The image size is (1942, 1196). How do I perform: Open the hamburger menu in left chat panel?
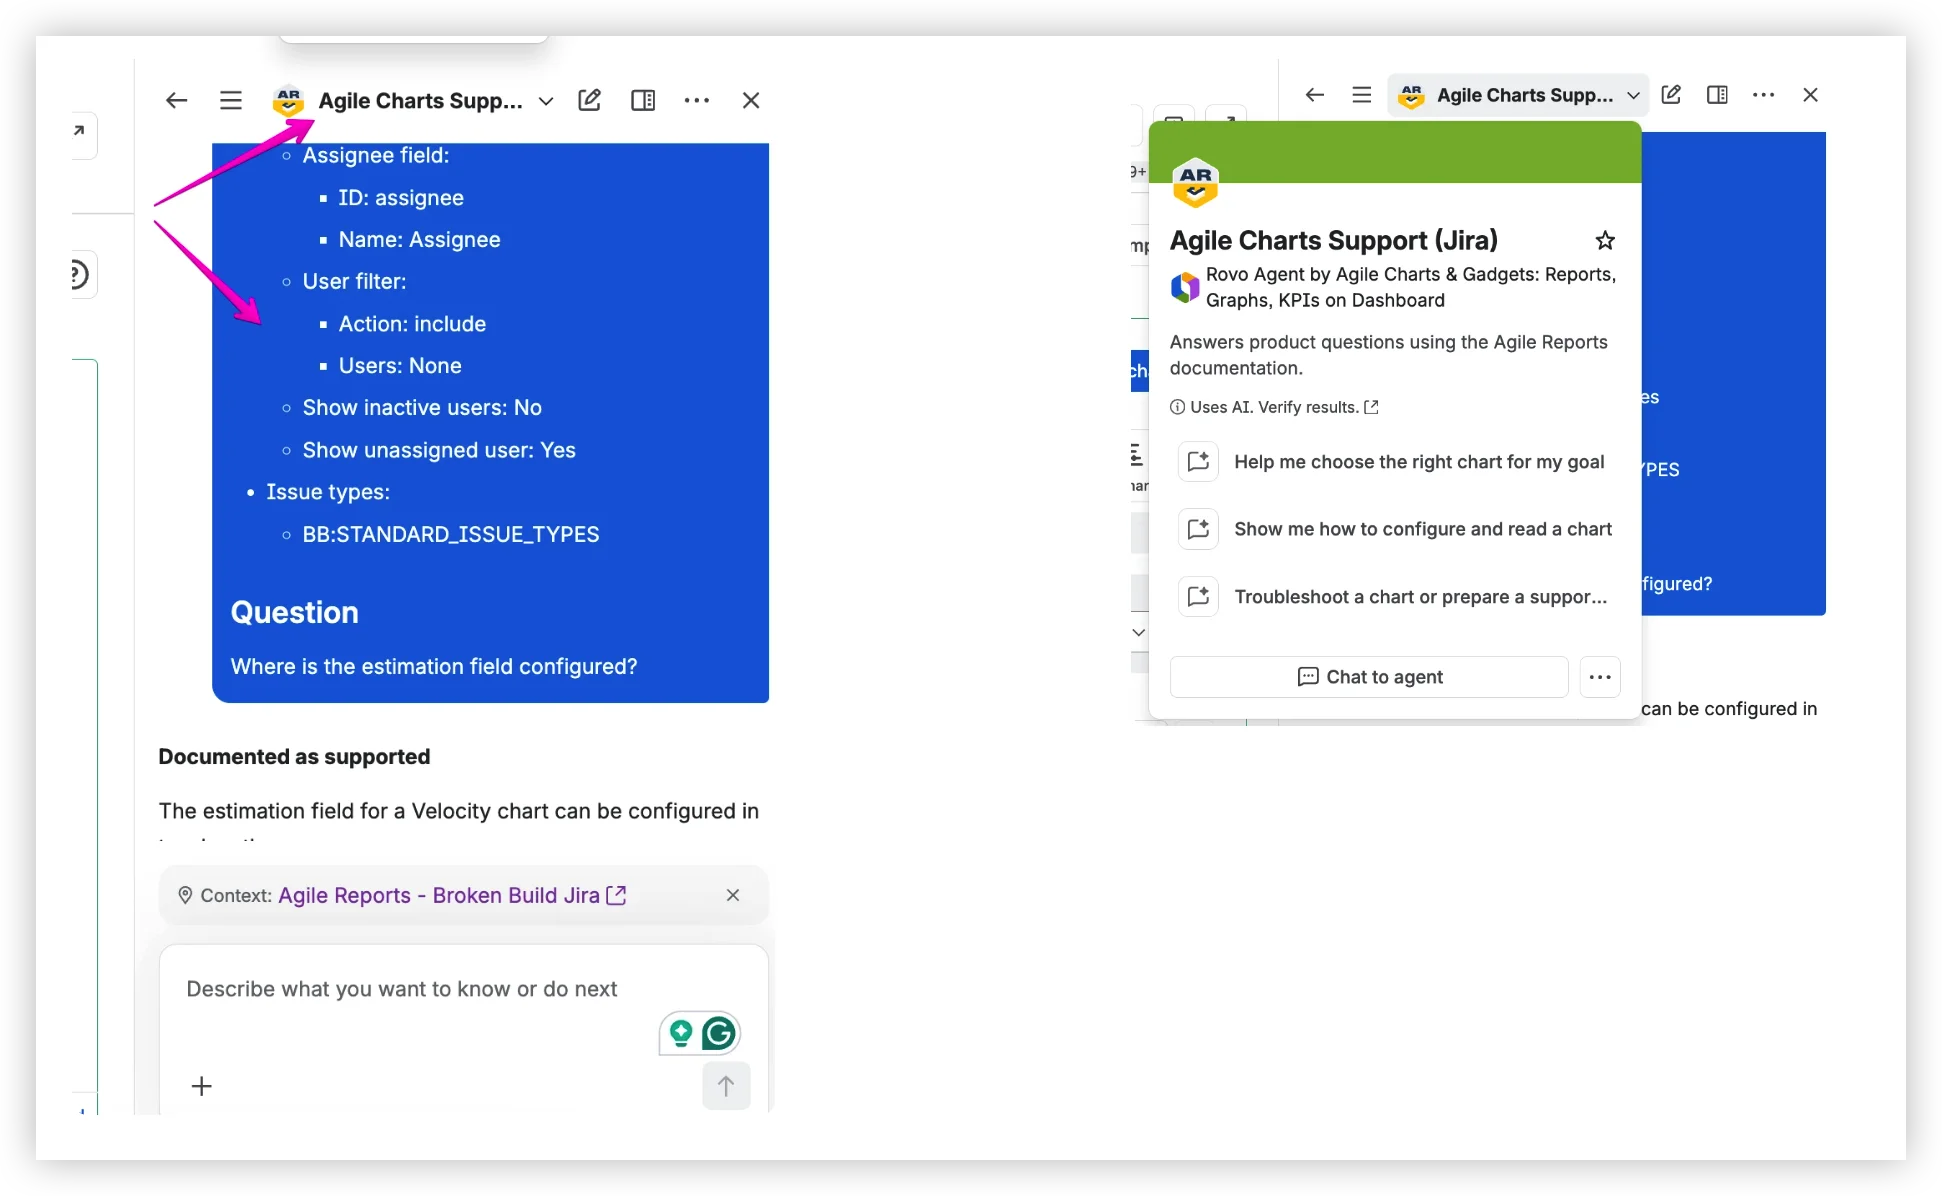[x=231, y=100]
